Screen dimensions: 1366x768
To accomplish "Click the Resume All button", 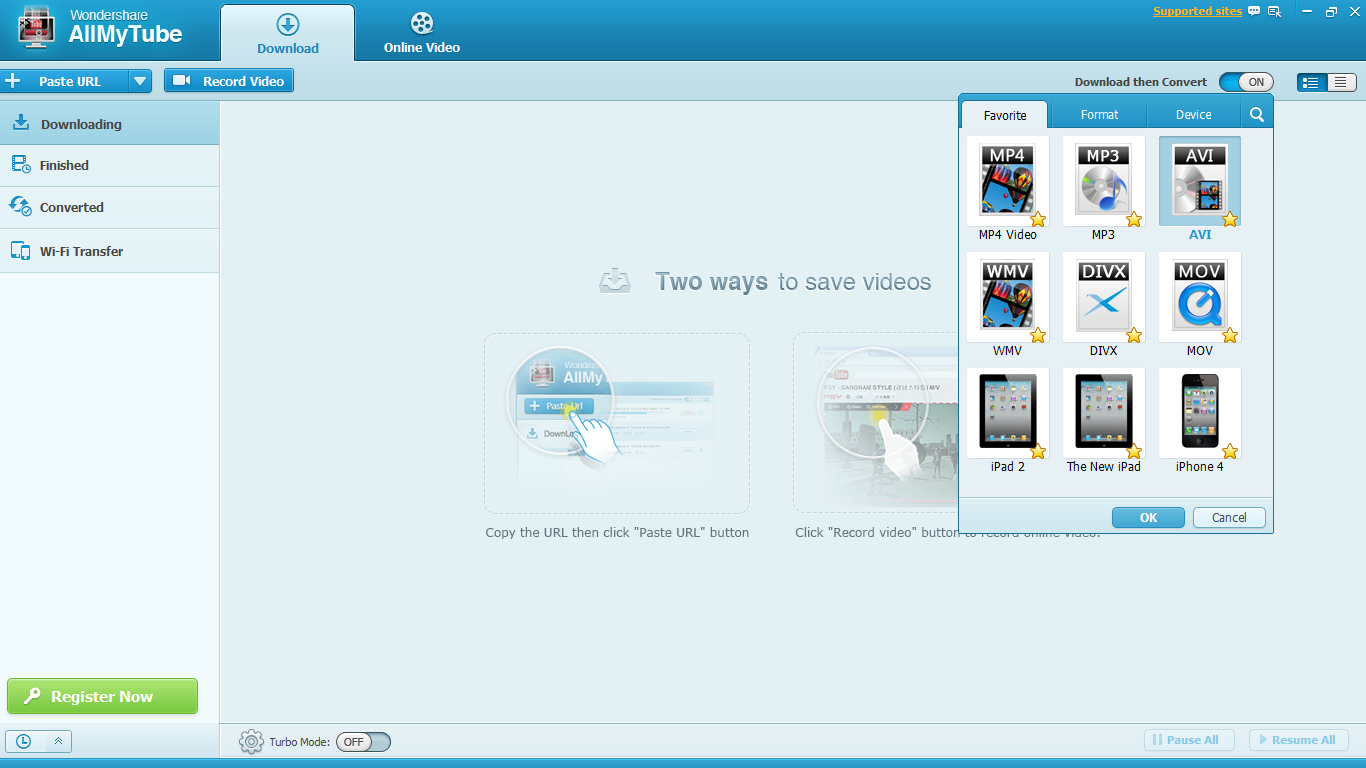I will pyautogui.click(x=1299, y=740).
